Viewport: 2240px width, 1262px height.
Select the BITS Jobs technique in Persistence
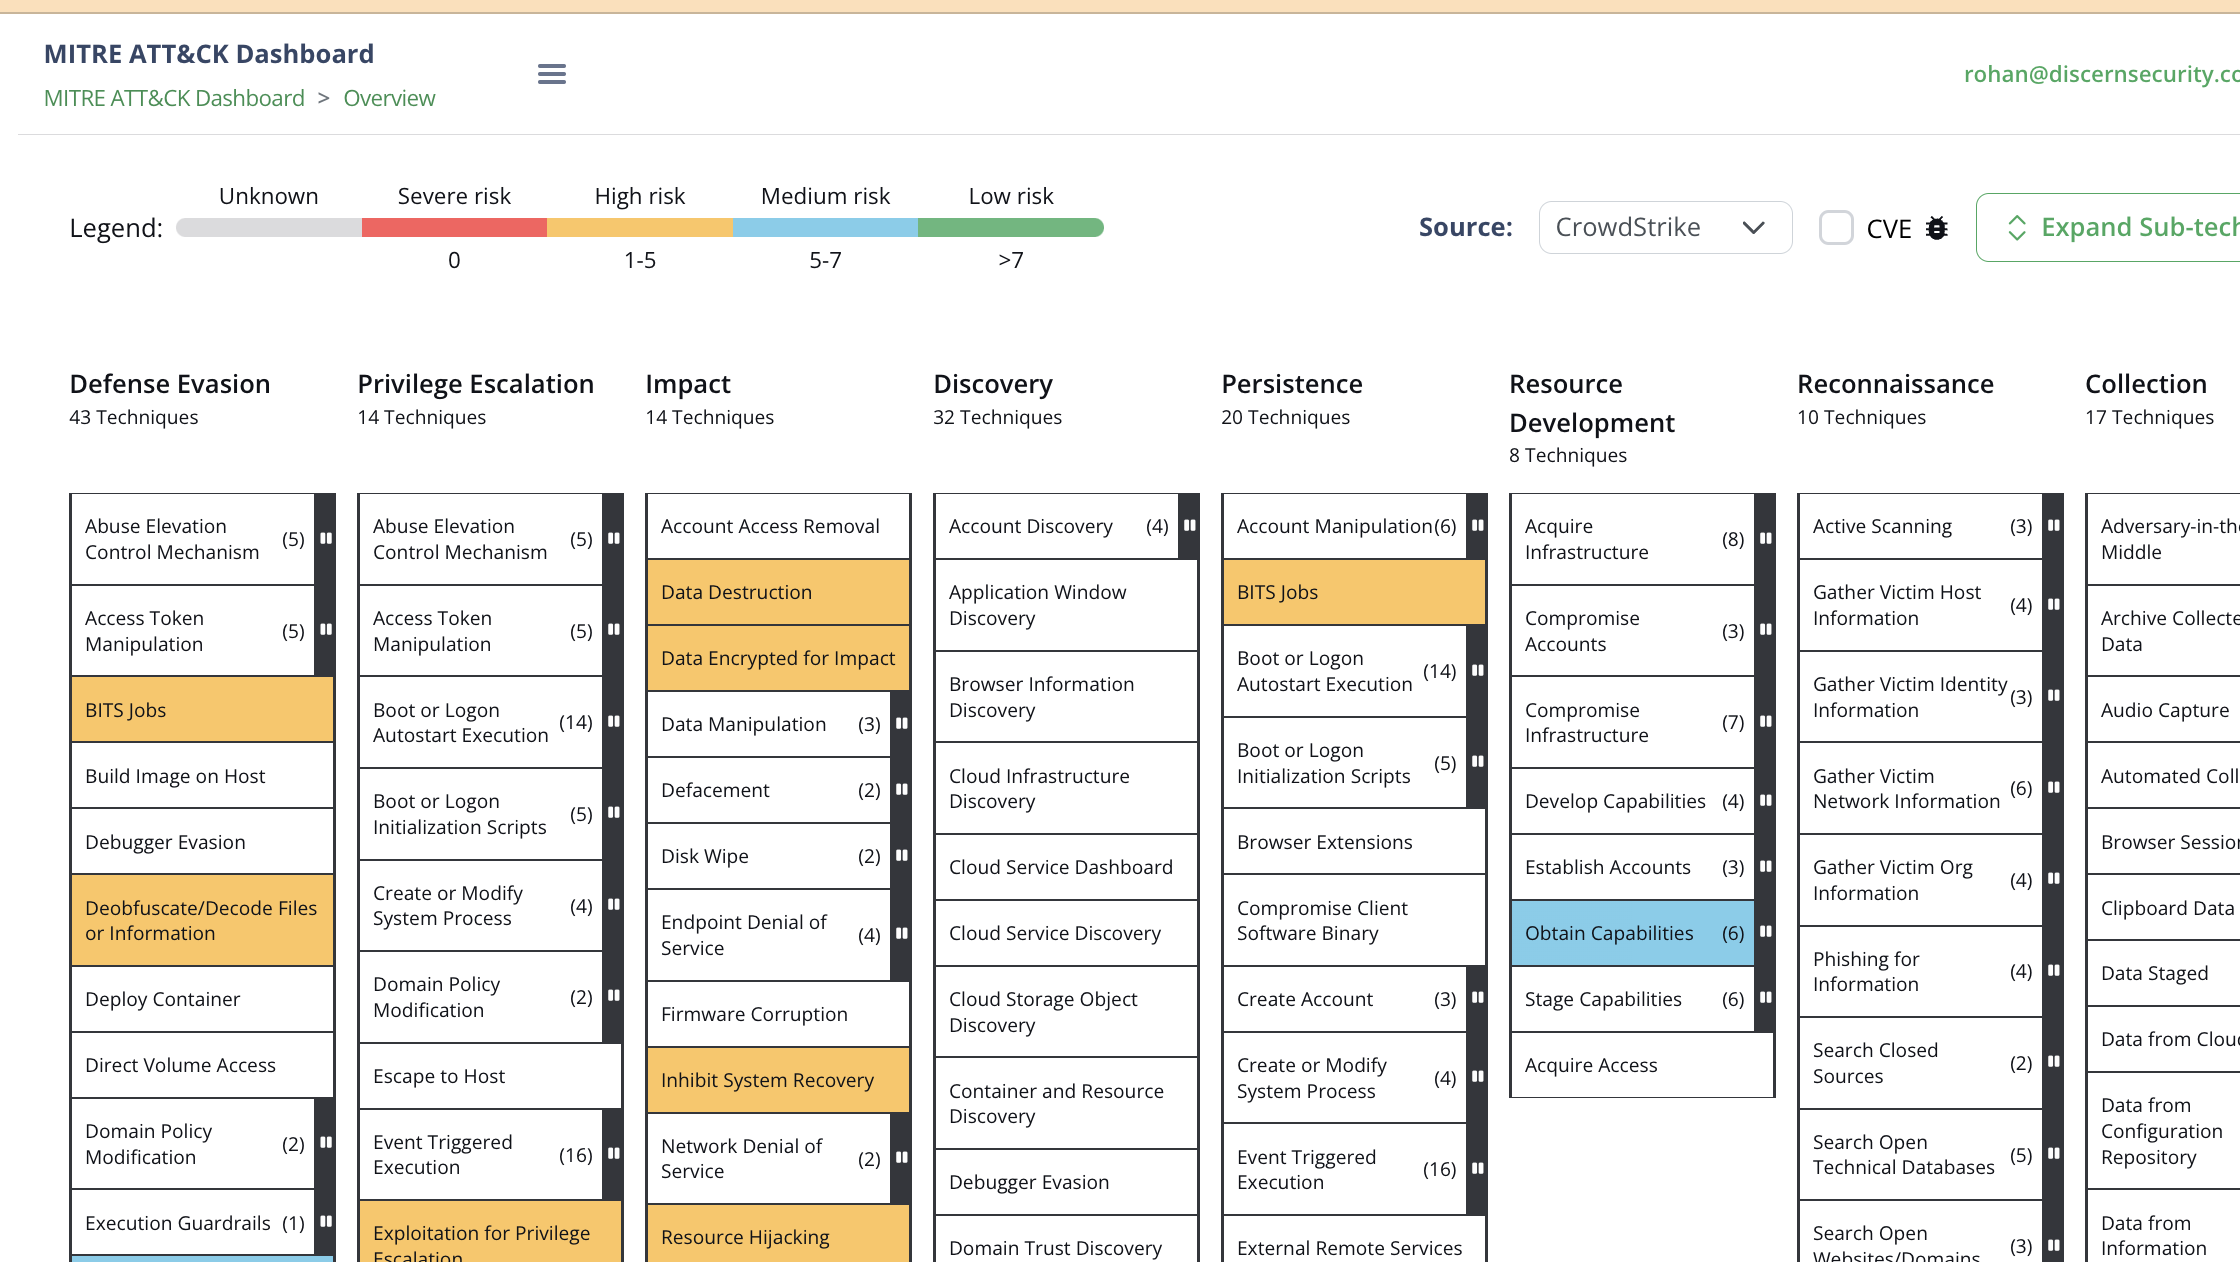[x=1352, y=592]
